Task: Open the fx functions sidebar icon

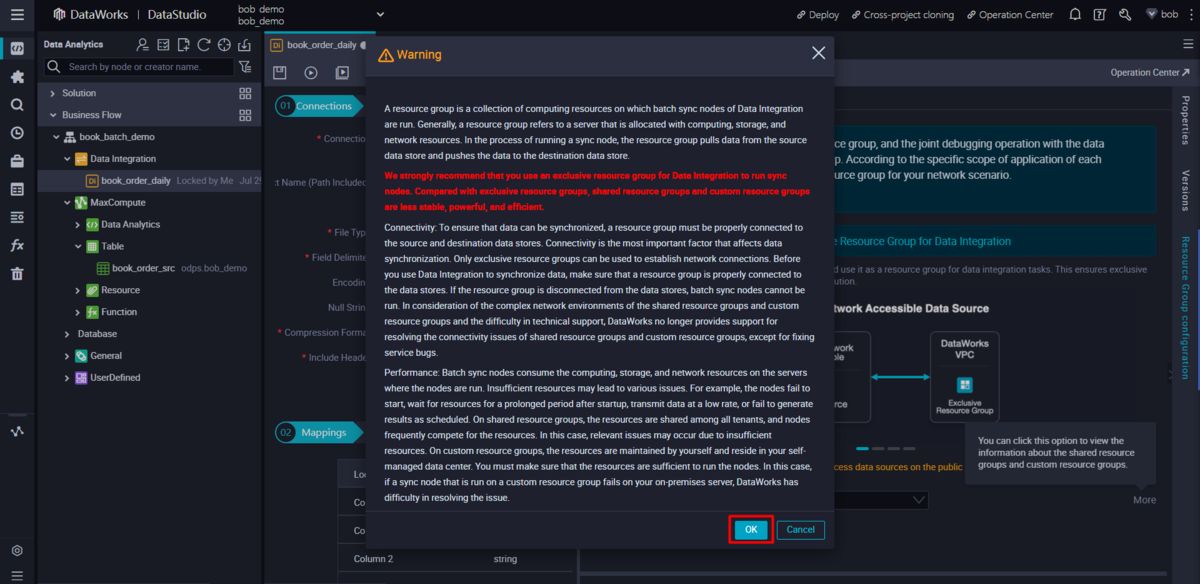Action: (17, 245)
